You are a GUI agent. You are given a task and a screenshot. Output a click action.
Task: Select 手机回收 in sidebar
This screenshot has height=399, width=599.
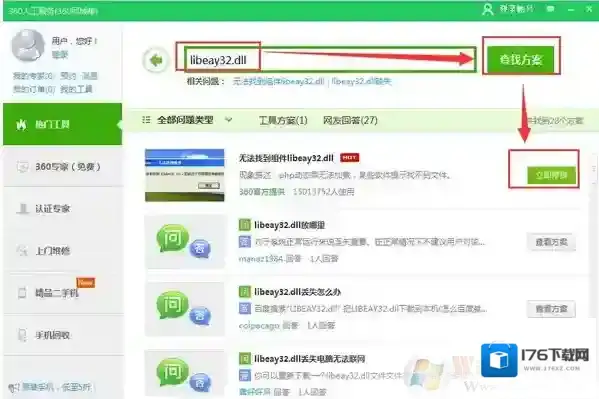point(62,335)
